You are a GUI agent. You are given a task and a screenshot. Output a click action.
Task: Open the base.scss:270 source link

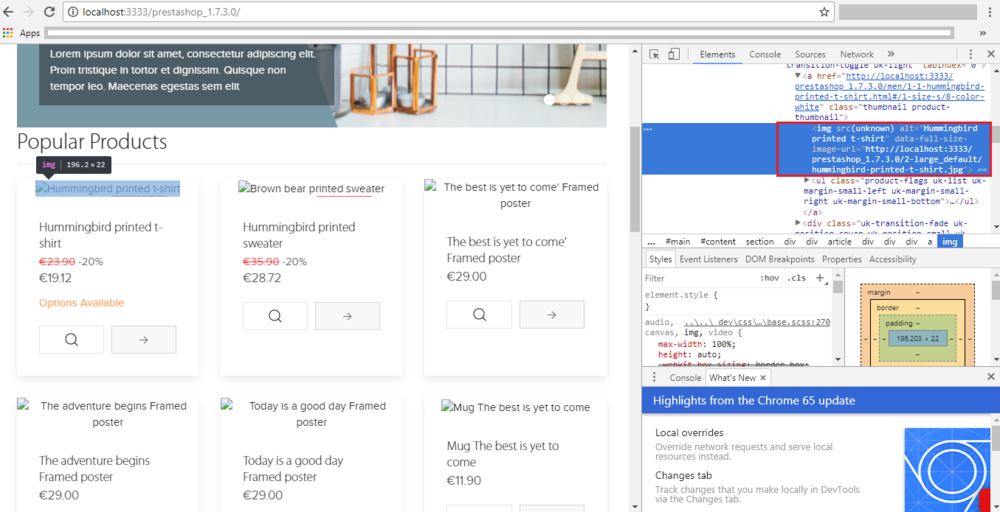point(756,322)
